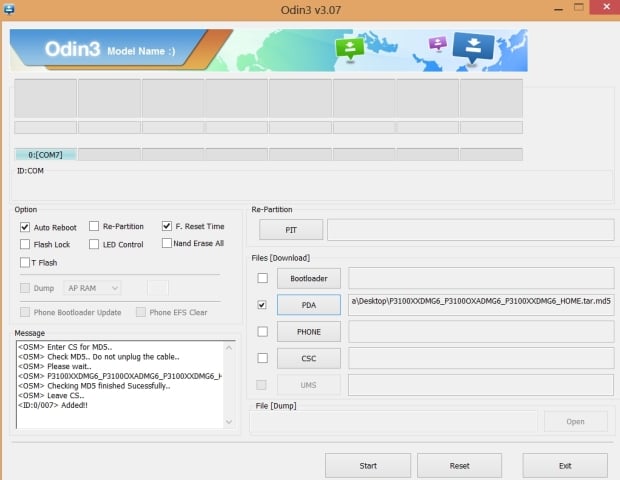
Task: Click the '<OSM> Please wait..' log line
Action: click(x=55, y=366)
